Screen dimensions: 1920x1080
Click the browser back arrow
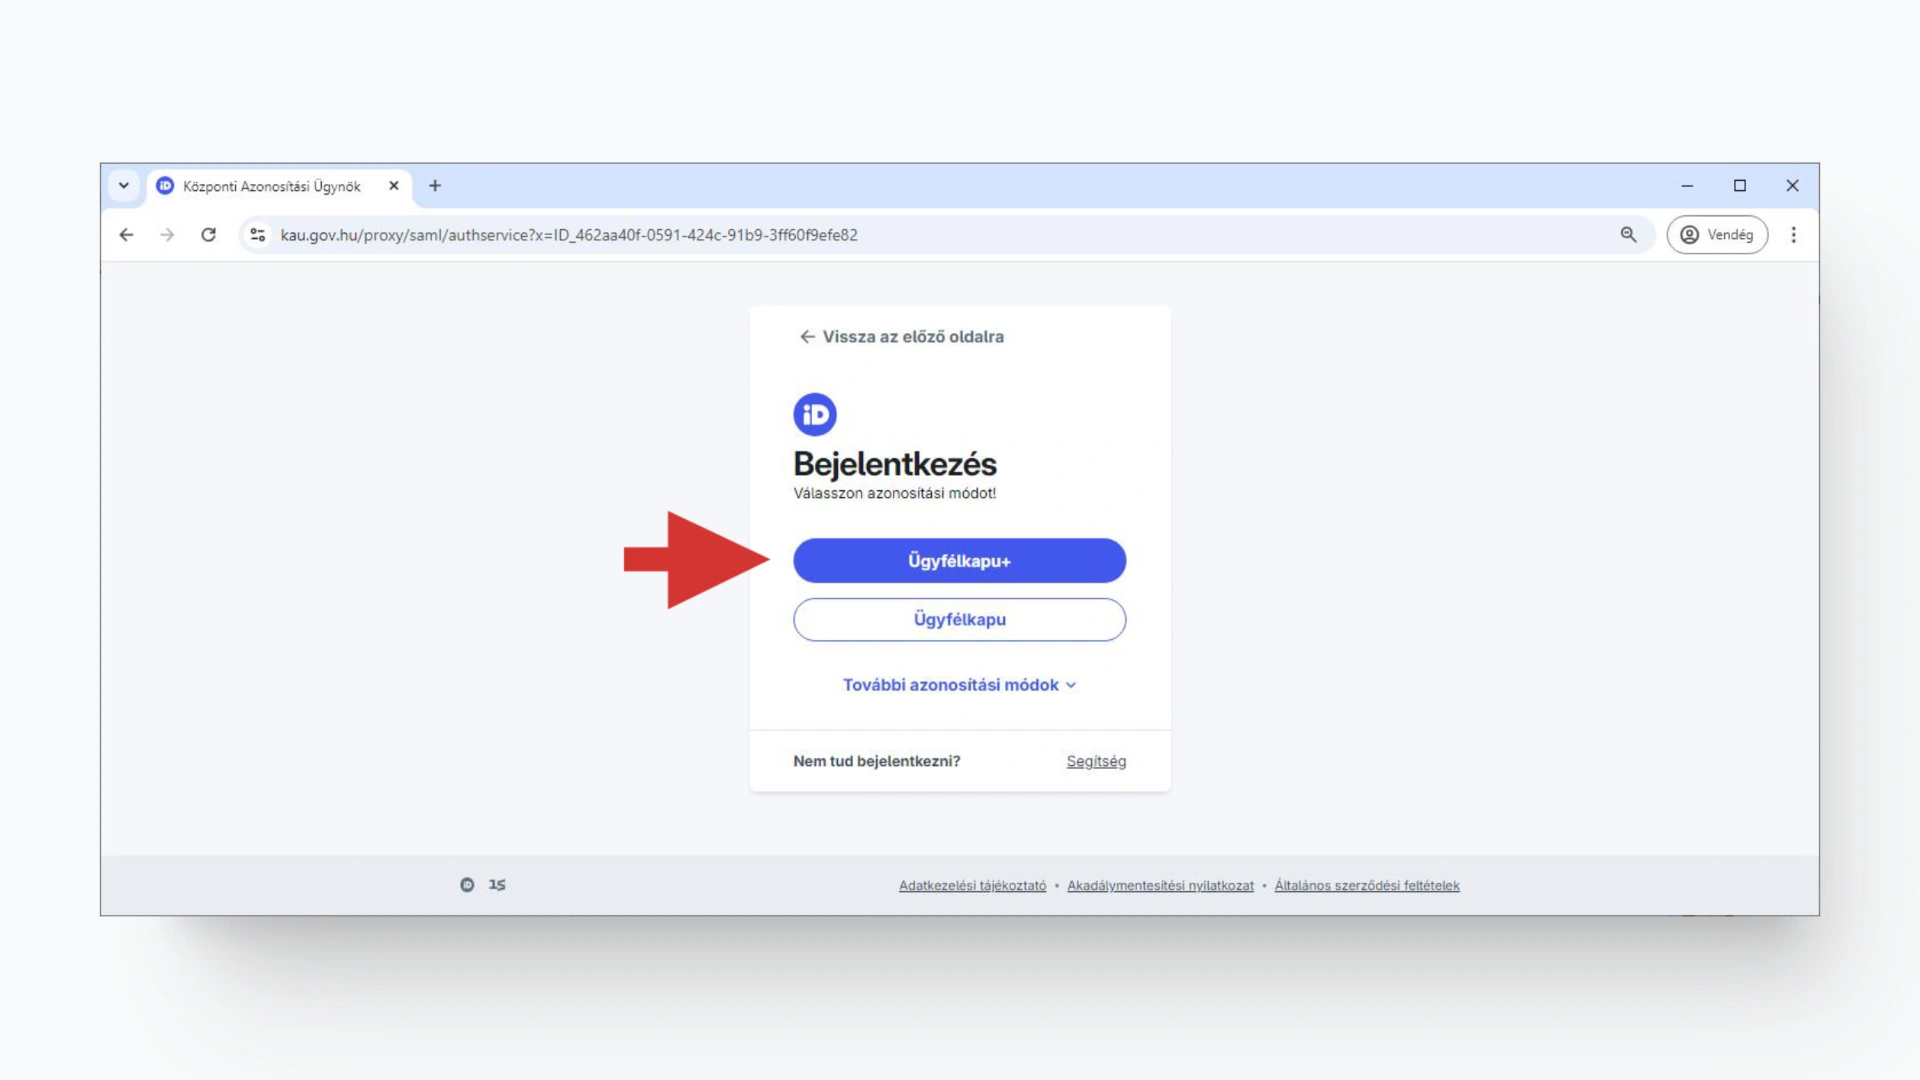coord(126,235)
